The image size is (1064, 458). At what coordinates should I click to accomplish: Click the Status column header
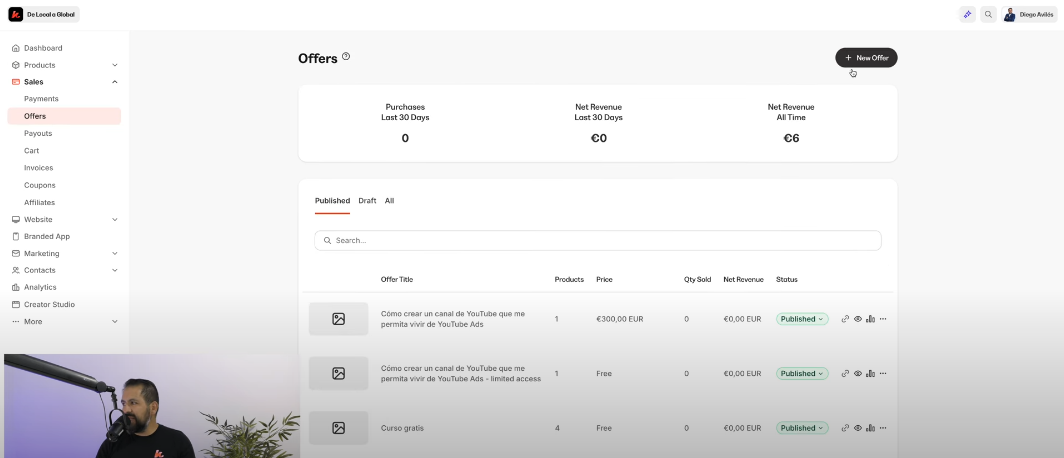click(x=787, y=280)
